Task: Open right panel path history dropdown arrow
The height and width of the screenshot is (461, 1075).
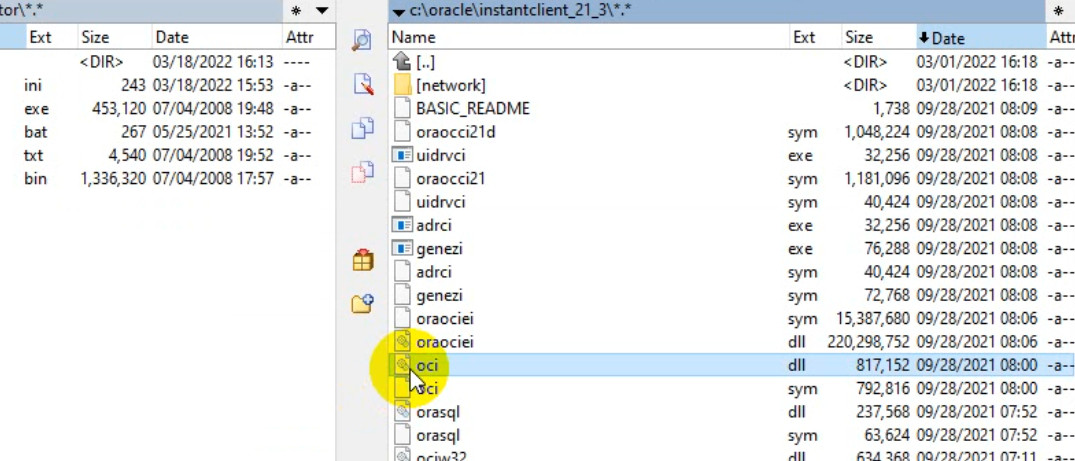Action: pyautogui.click(x=398, y=11)
